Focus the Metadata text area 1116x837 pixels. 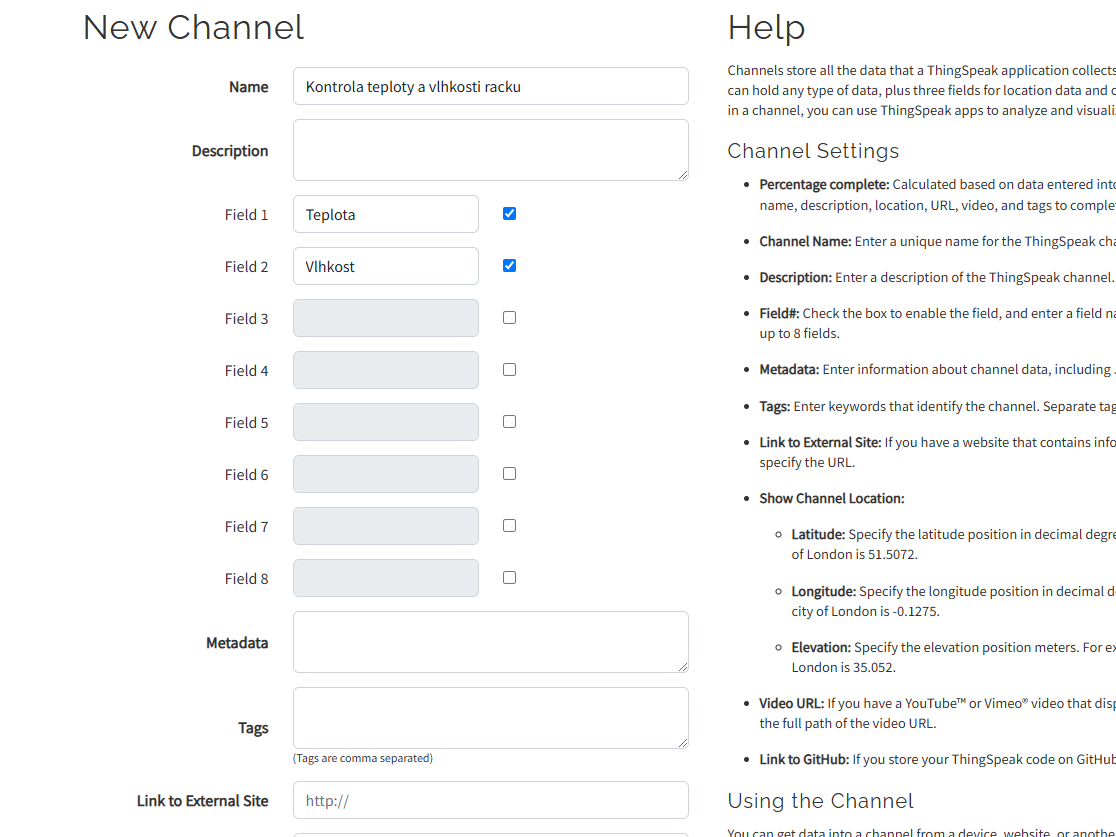(x=490, y=642)
